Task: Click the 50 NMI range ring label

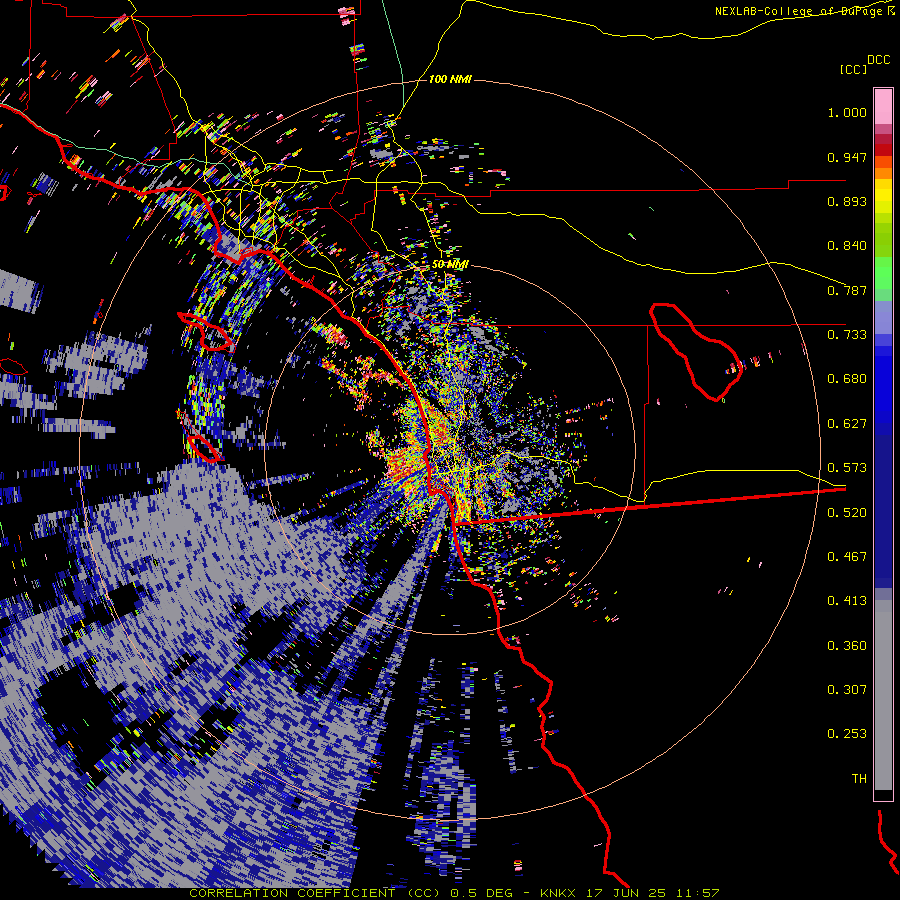Action: (450, 265)
